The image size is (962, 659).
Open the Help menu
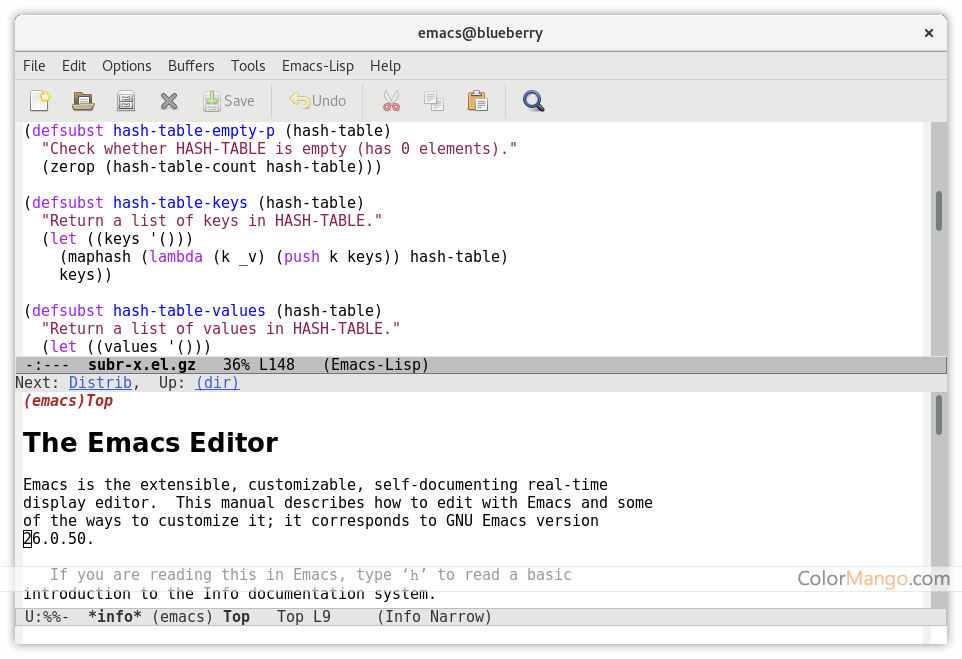(x=385, y=66)
